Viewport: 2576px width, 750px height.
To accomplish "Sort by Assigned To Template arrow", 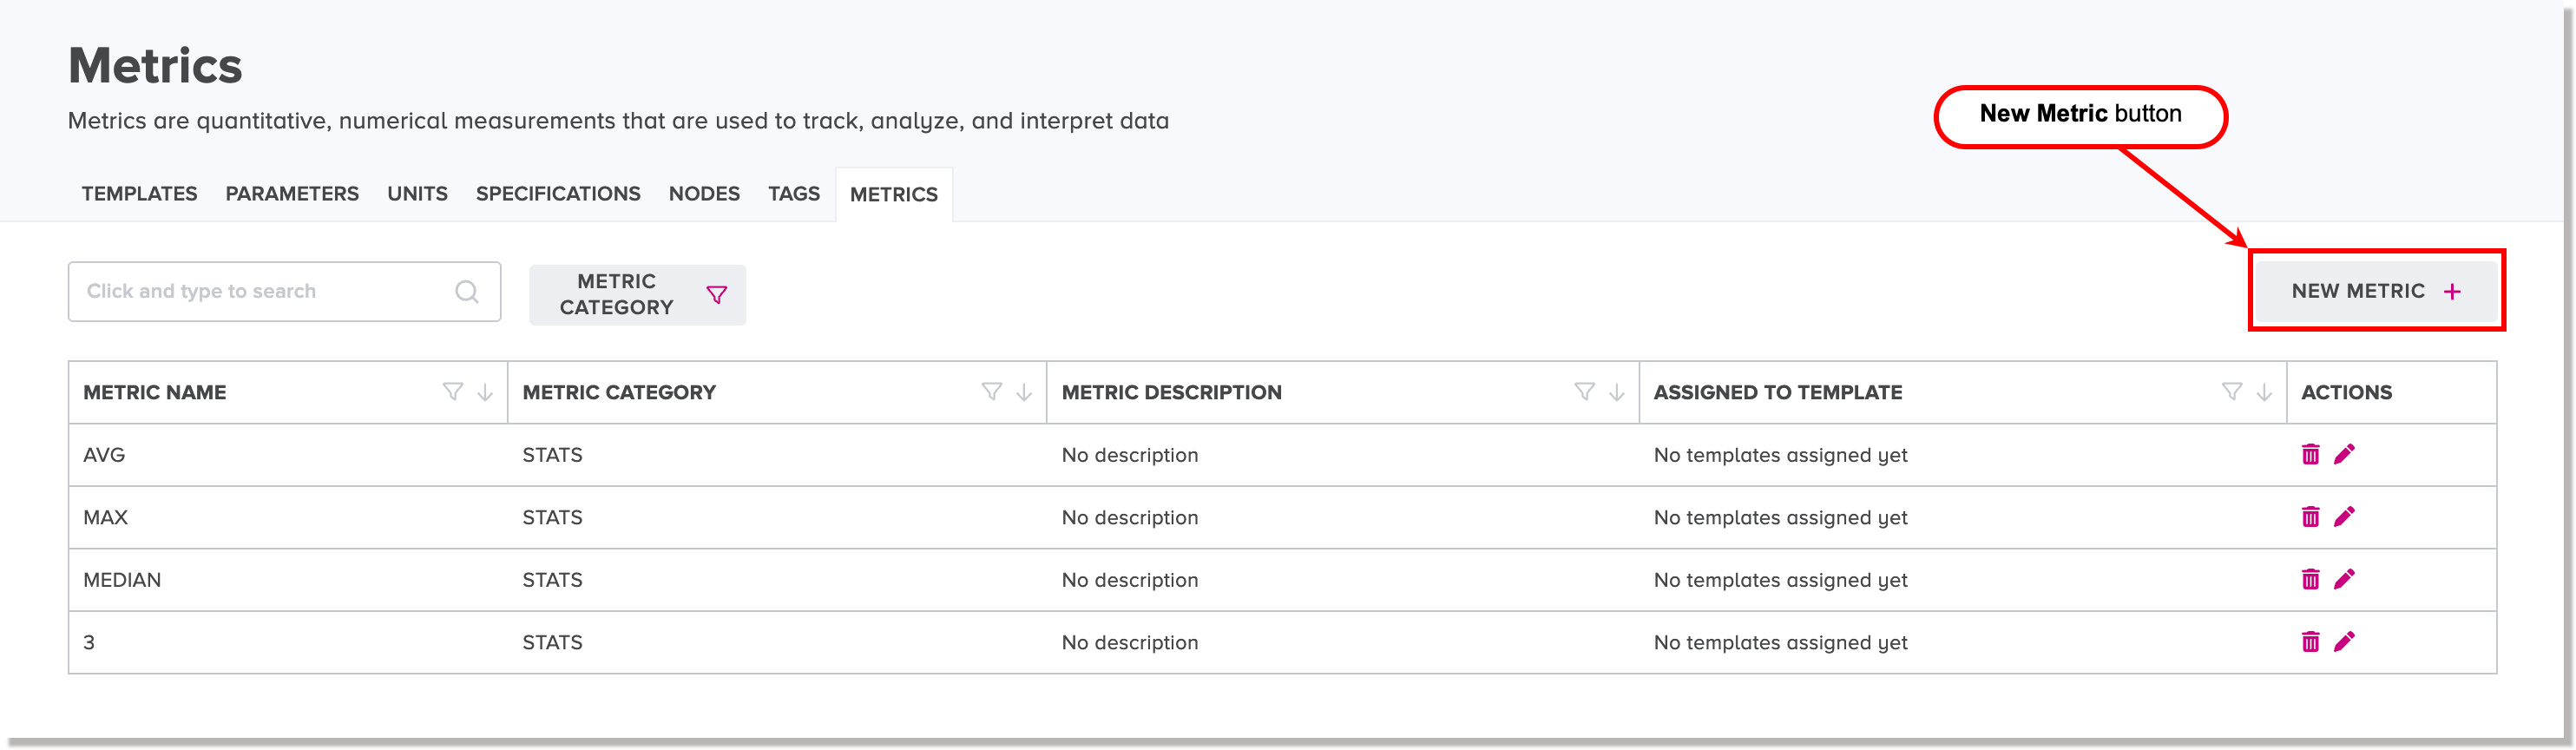I will tap(2264, 392).
